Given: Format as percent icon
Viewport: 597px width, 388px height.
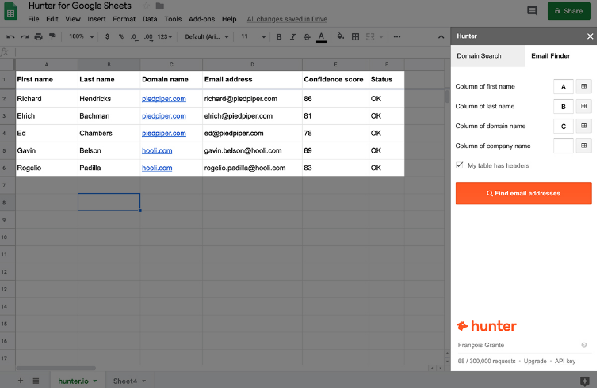Looking at the screenshot, I should pyautogui.click(x=121, y=37).
